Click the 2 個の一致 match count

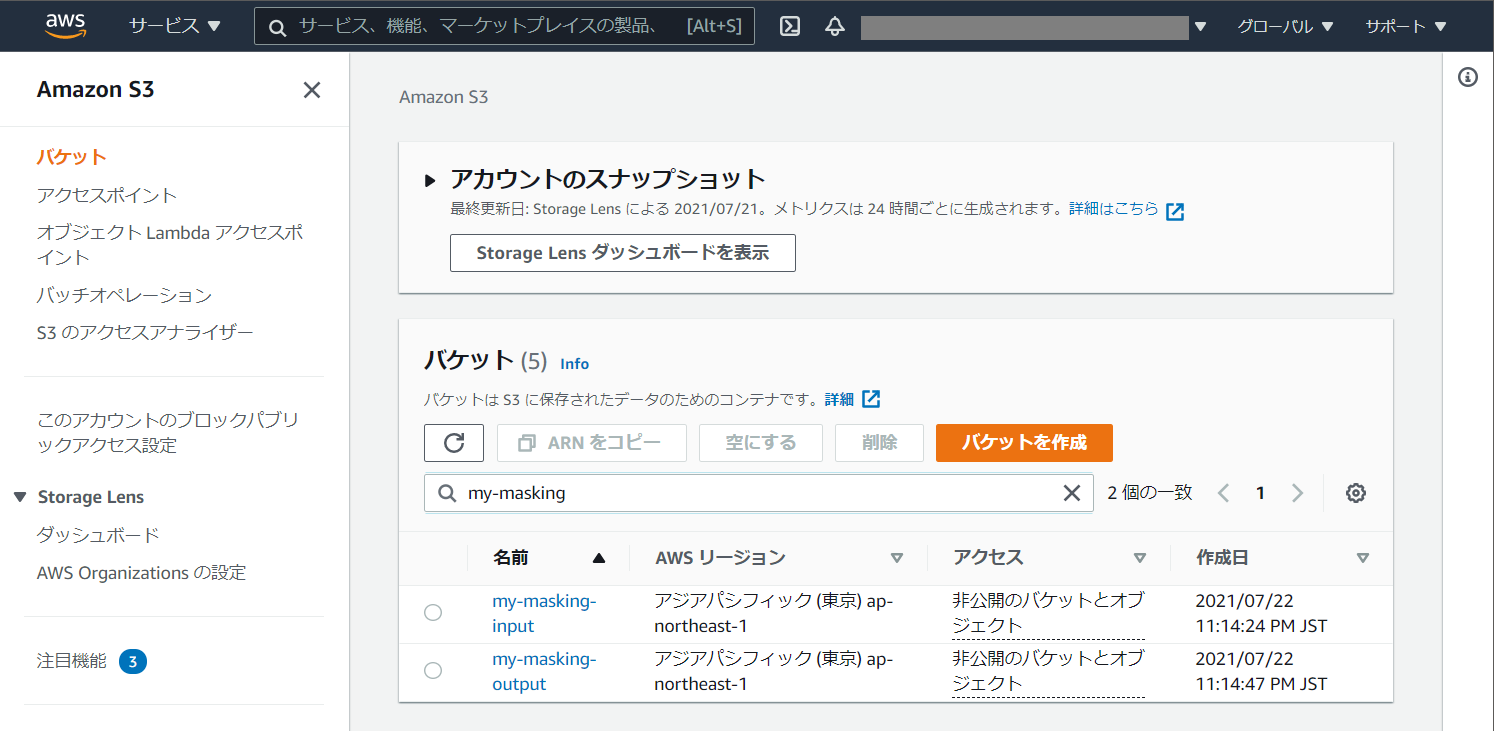point(1150,493)
